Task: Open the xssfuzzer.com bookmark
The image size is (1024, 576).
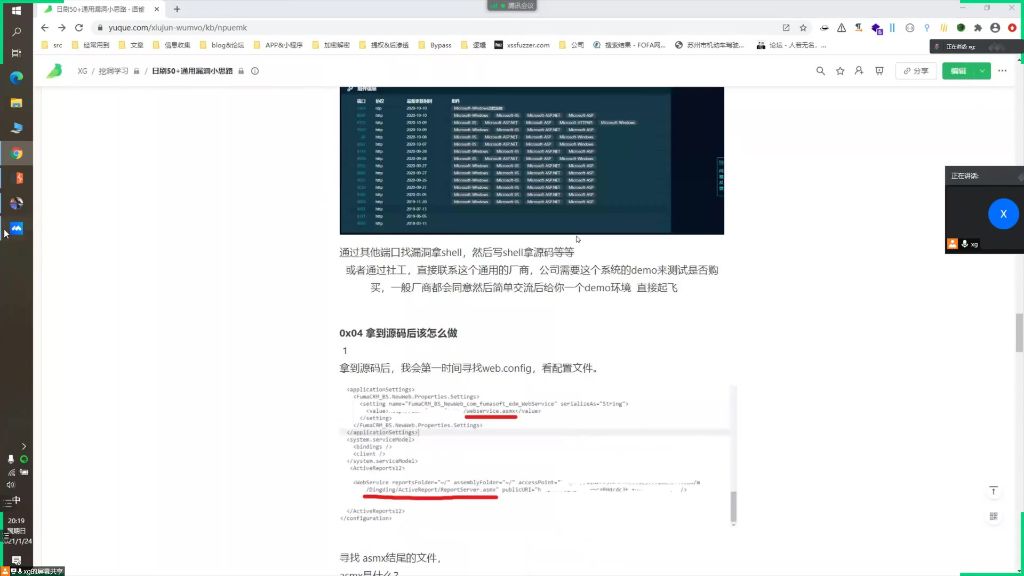Action: pyautogui.click(x=522, y=45)
